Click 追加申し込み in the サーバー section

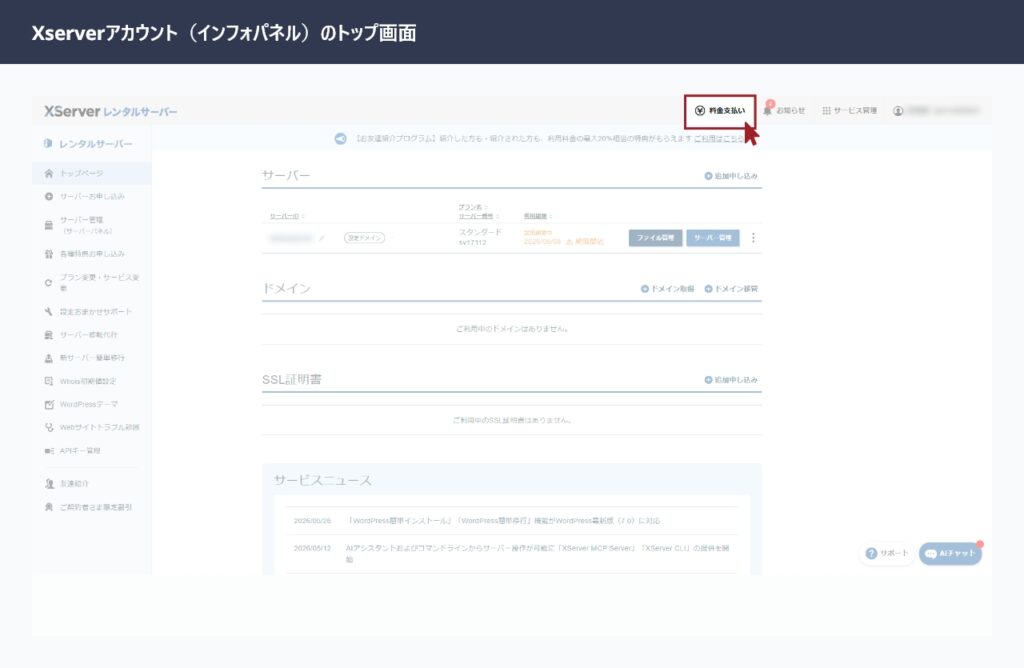(x=731, y=176)
